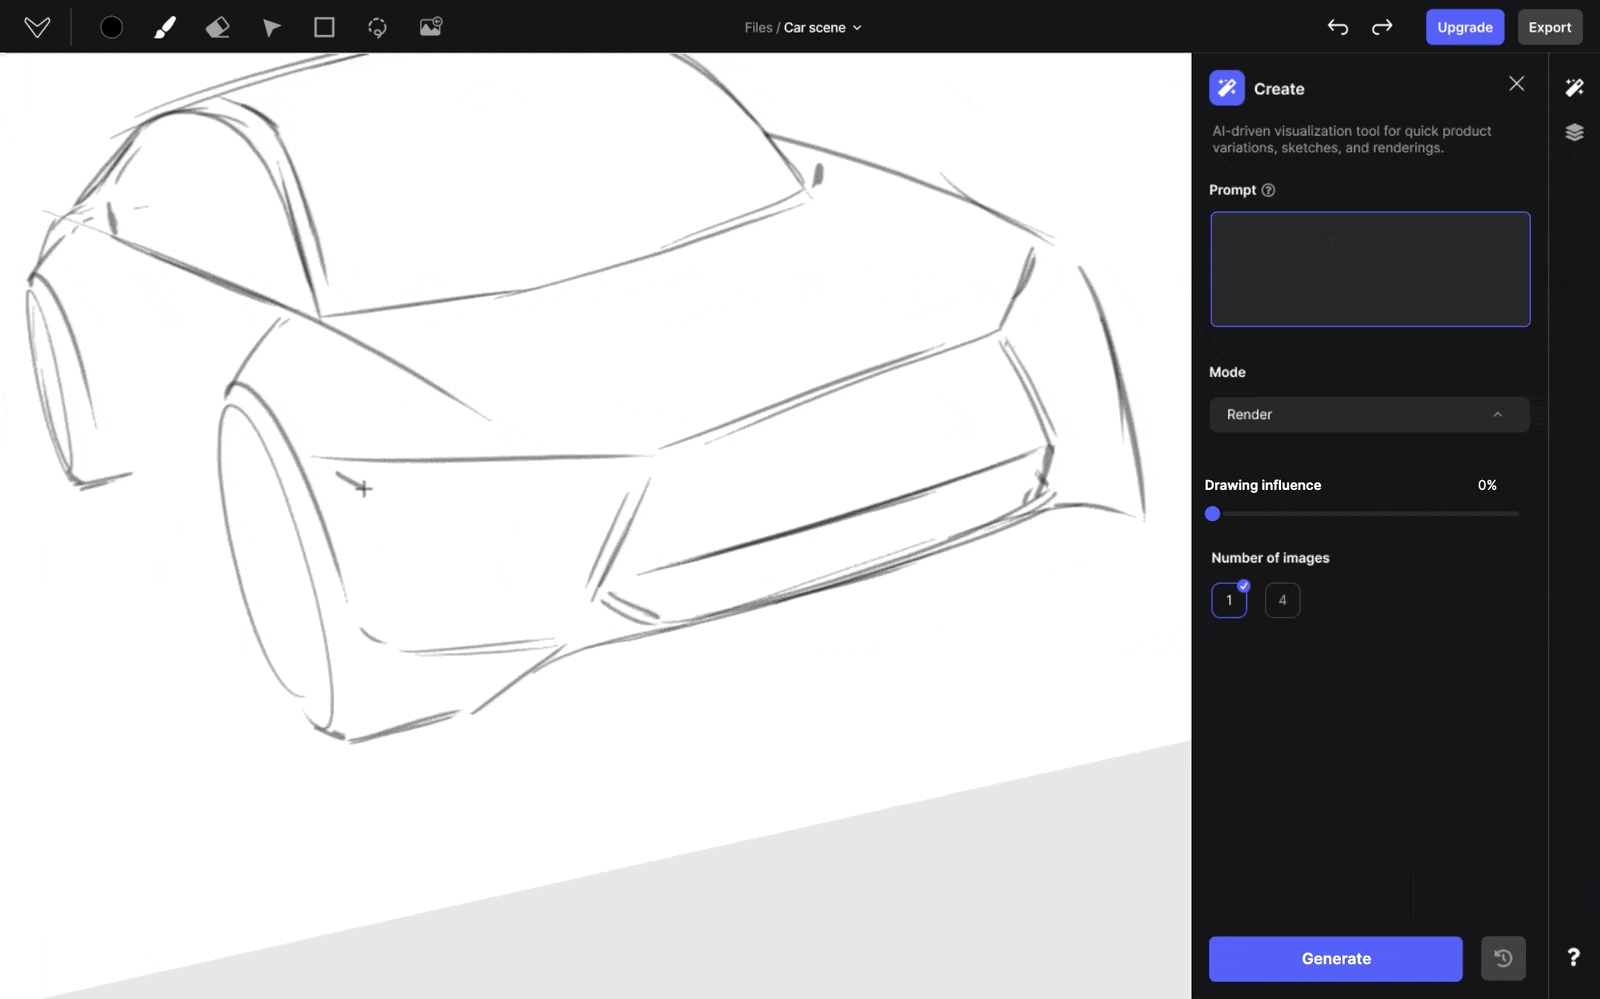
Task: Select 1 as number of images
Action: pyautogui.click(x=1229, y=600)
